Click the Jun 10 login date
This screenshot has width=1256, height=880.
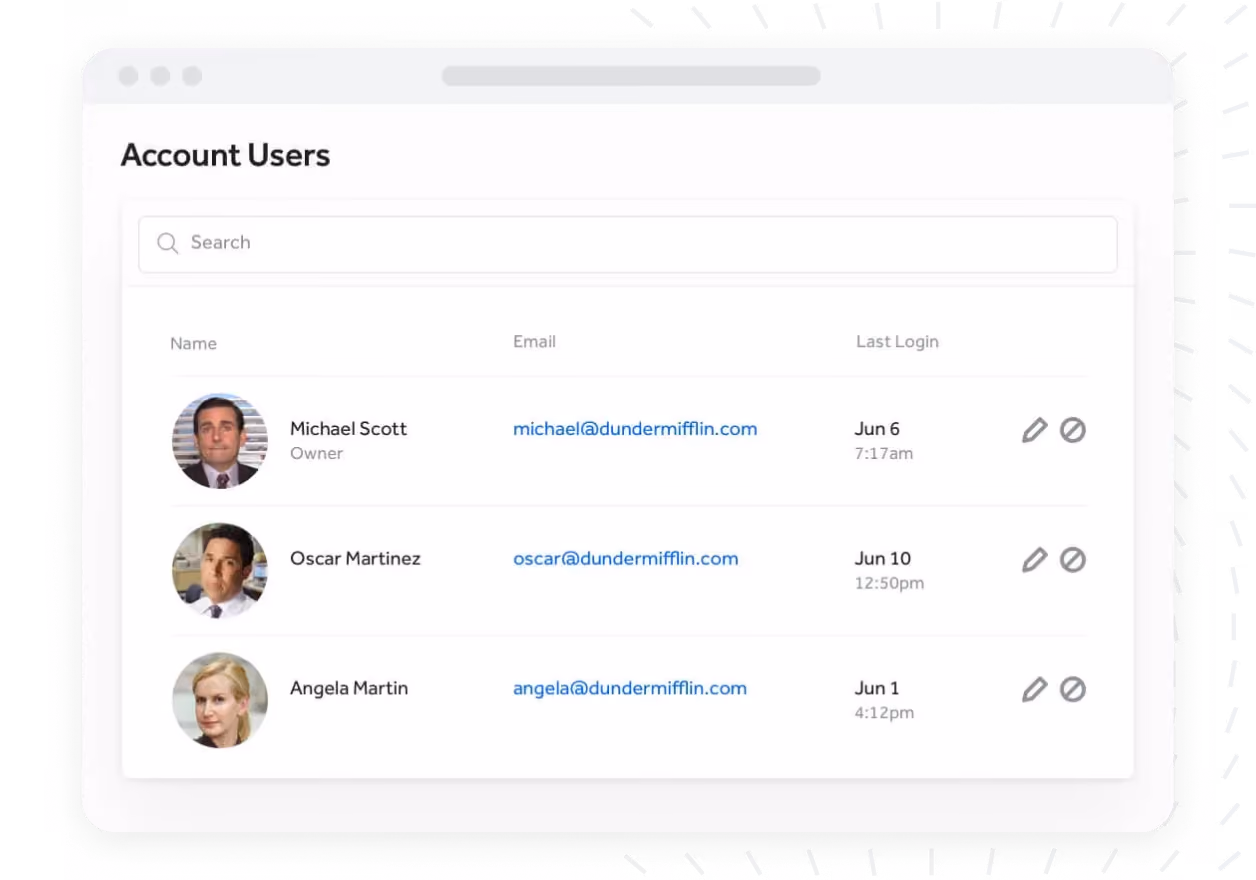pyautogui.click(x=883, y=558)
